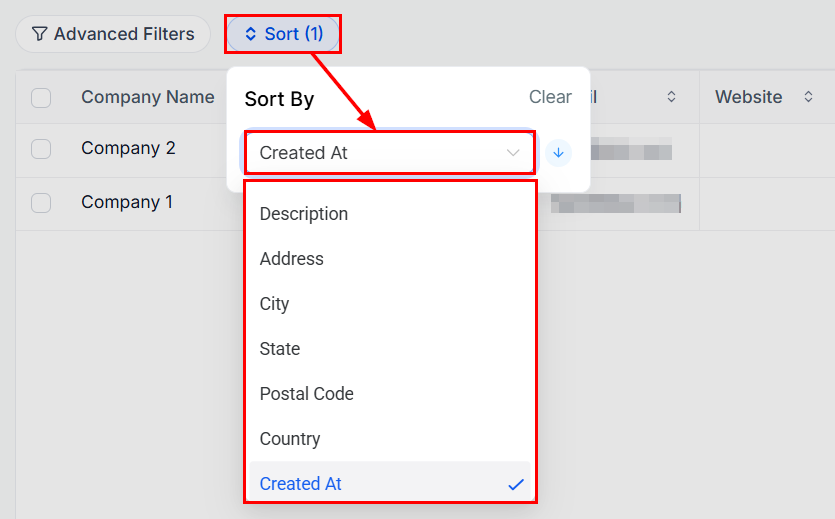Pick State from the dropdown list
Screen dimensions: 835x519
pyautogui.click(x=280, y=349)
